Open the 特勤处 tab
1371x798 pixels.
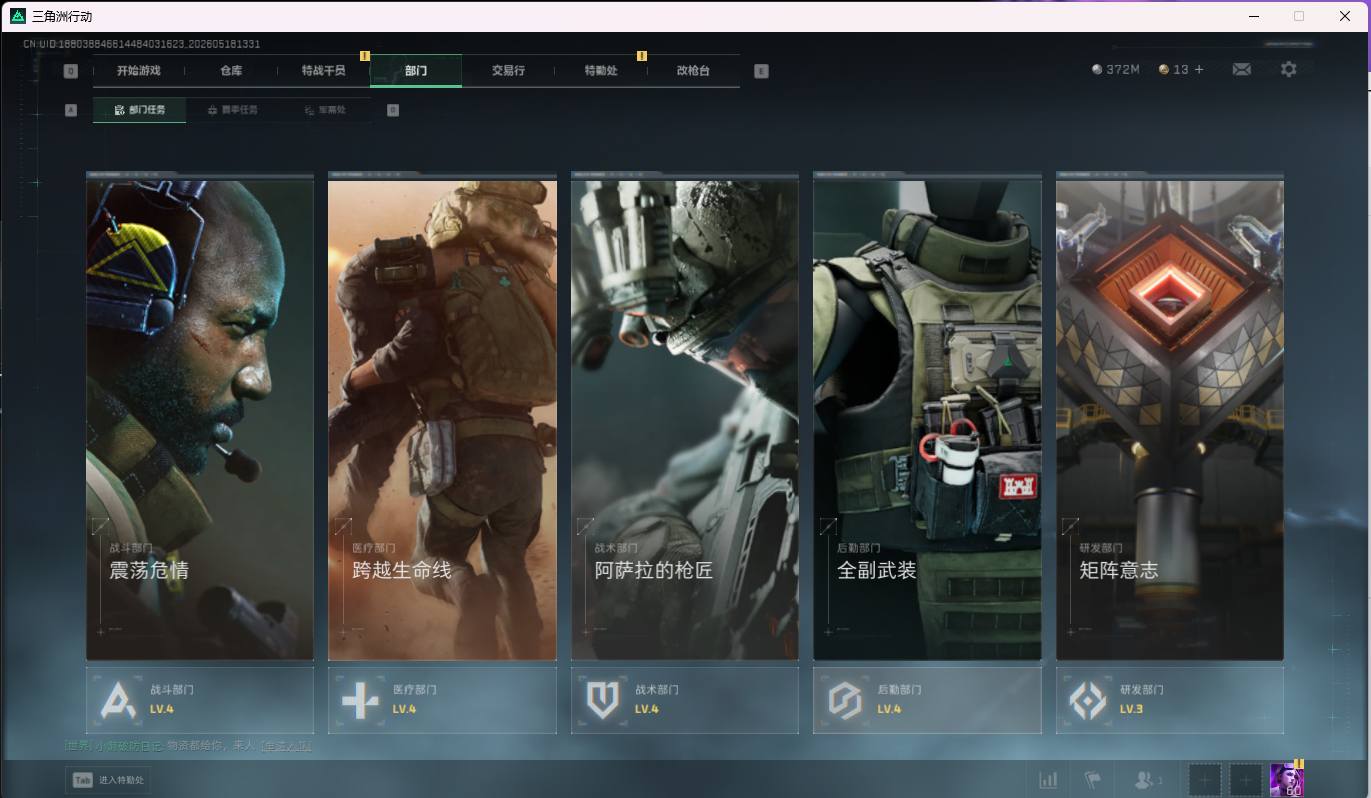point(601,71)
